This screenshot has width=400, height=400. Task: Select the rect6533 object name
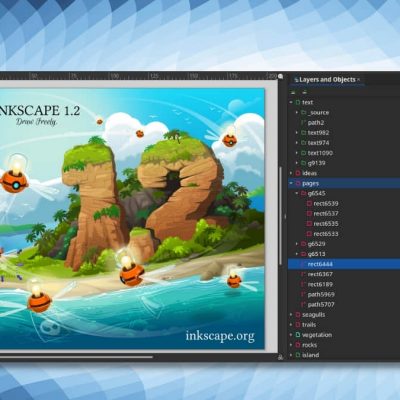click(326, 234)
